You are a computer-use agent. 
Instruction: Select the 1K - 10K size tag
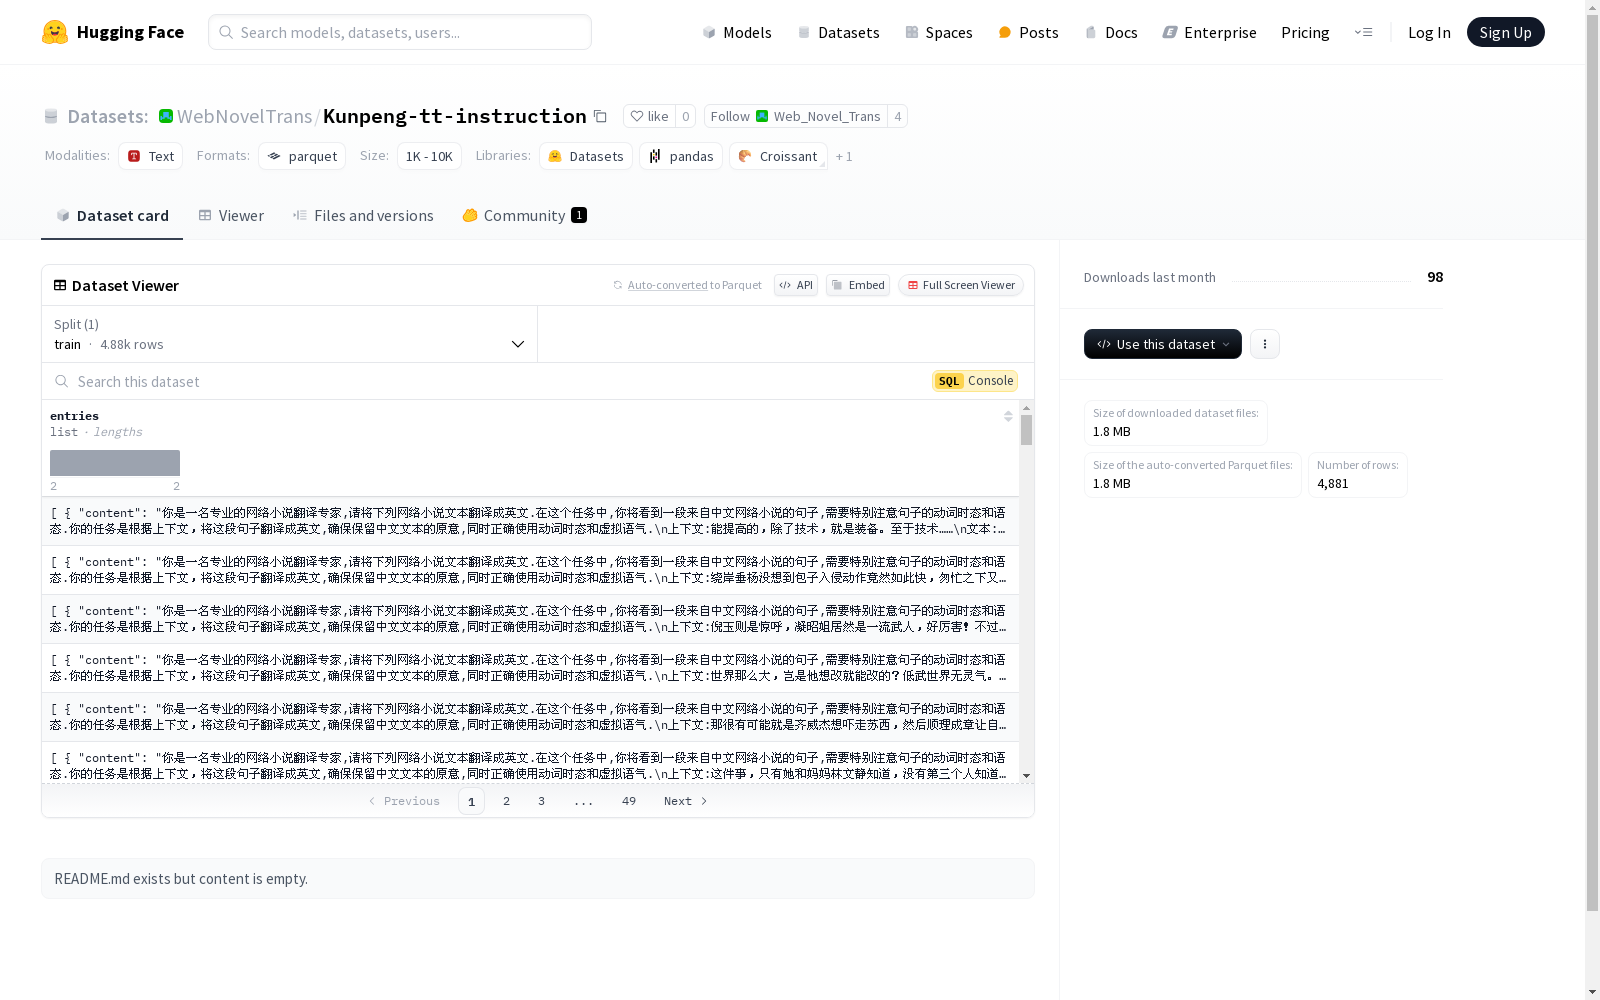[x=429, y=156]
